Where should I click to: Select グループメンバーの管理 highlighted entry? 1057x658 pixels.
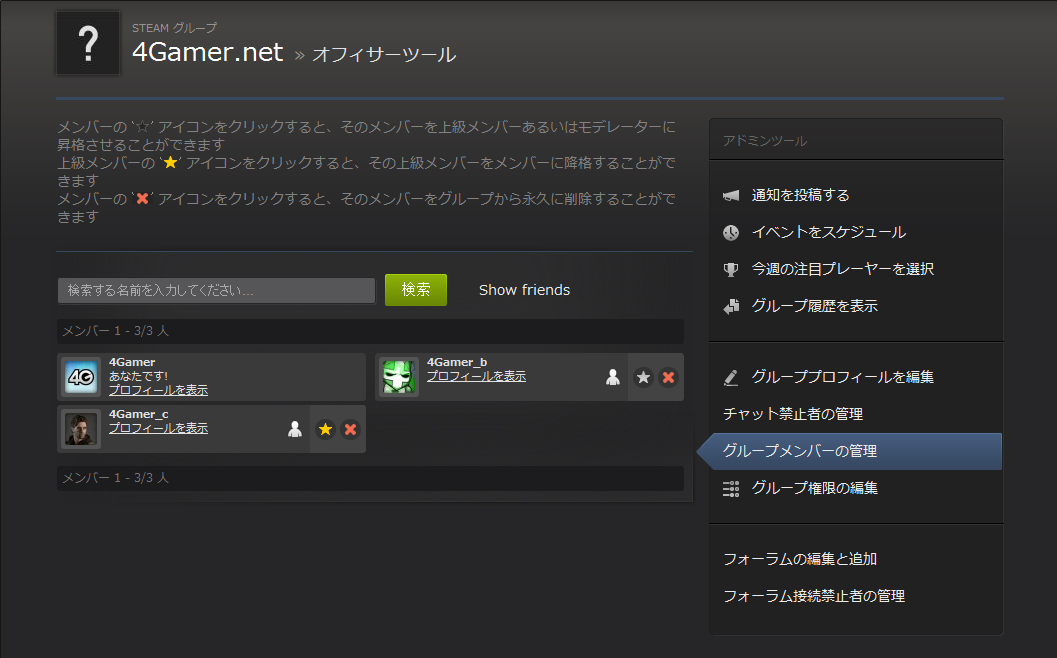851,451
